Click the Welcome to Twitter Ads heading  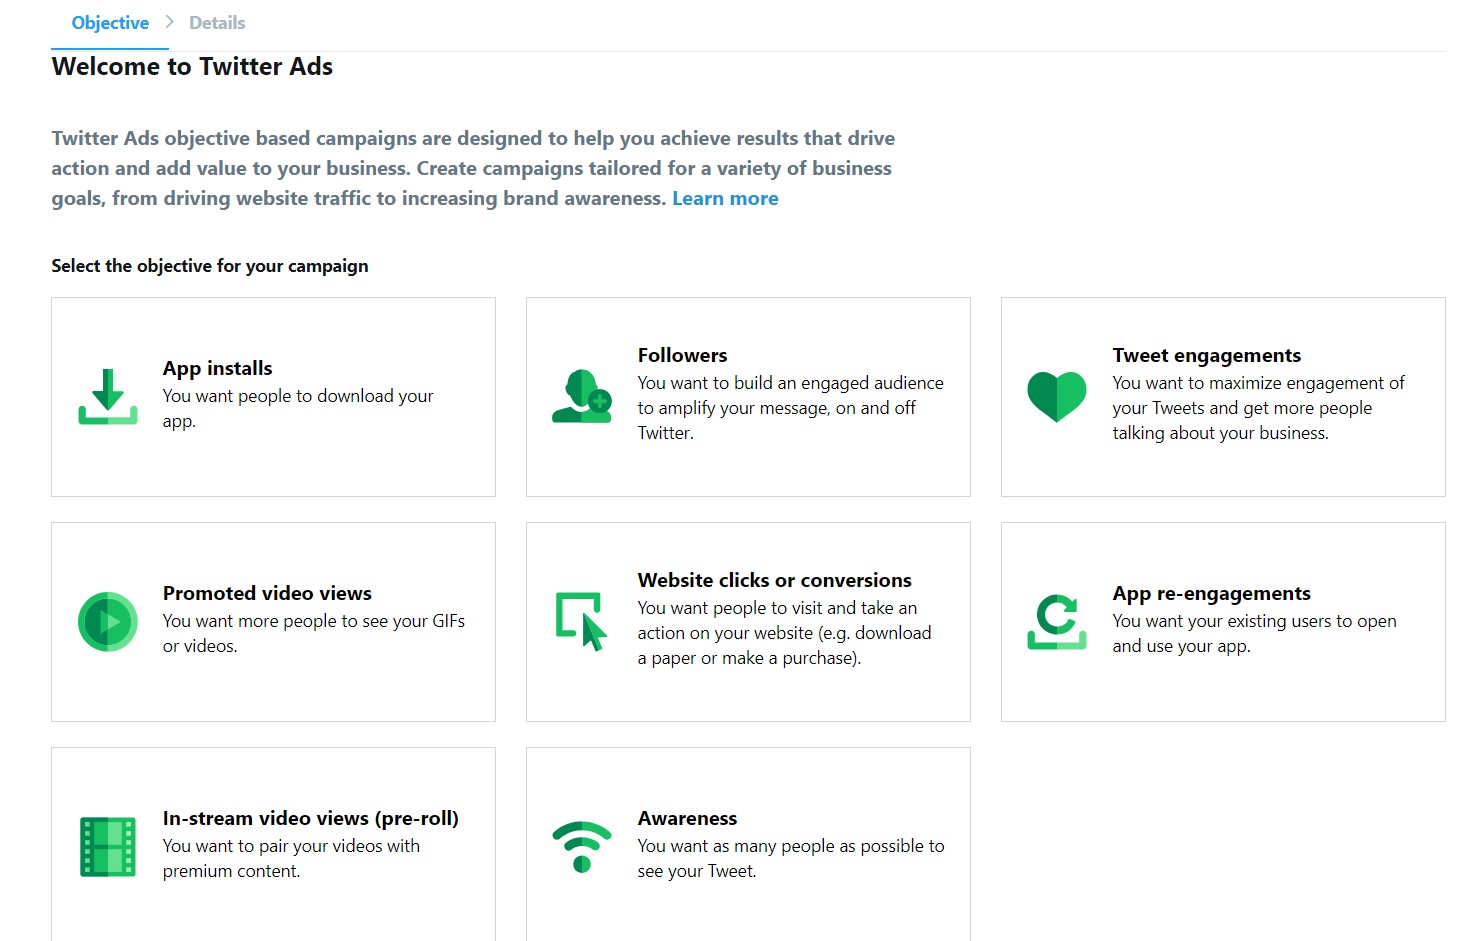point(192,67)
